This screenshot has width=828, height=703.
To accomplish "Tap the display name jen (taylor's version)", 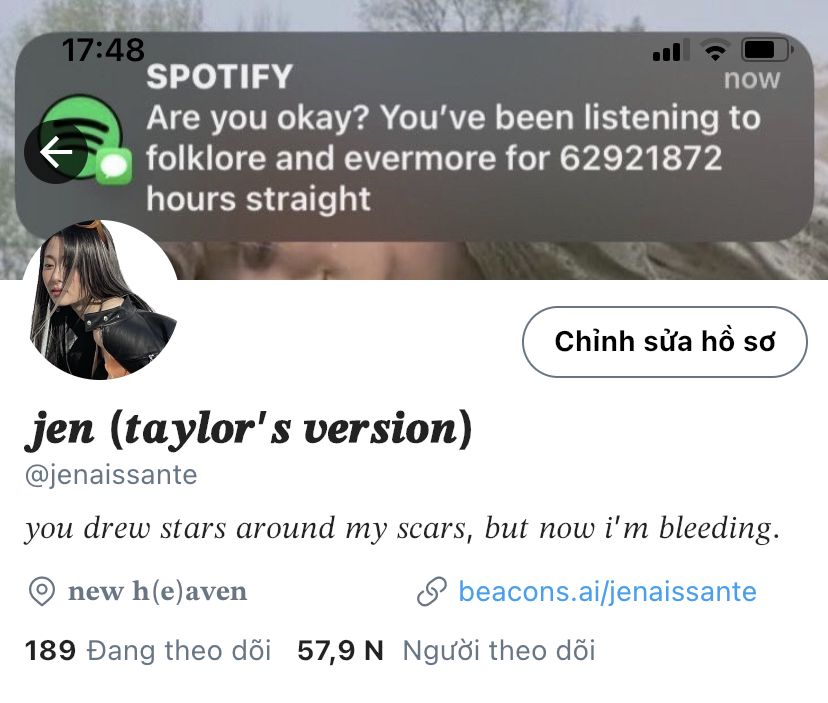I will (x=248, y=429).
